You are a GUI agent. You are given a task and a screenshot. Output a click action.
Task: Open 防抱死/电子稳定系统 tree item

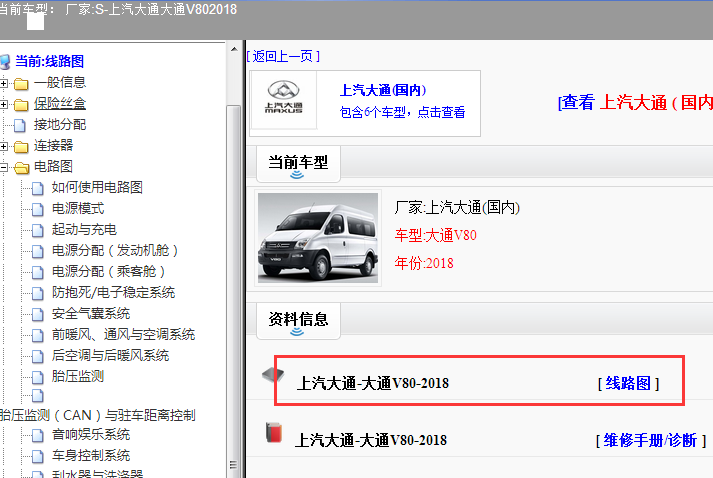pyautogui.click(x=113, y=292)
